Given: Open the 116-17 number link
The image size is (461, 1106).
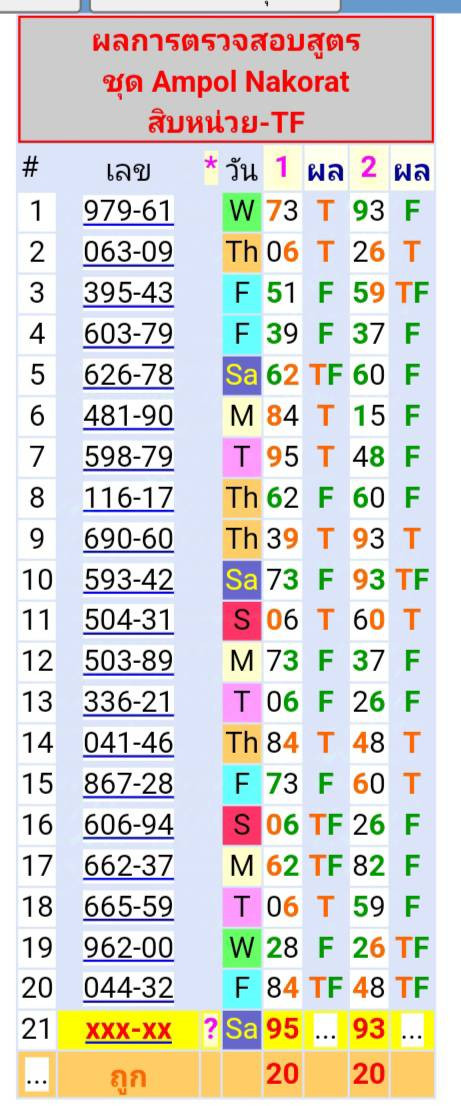Looking at the screenshot, I should 128,498.
